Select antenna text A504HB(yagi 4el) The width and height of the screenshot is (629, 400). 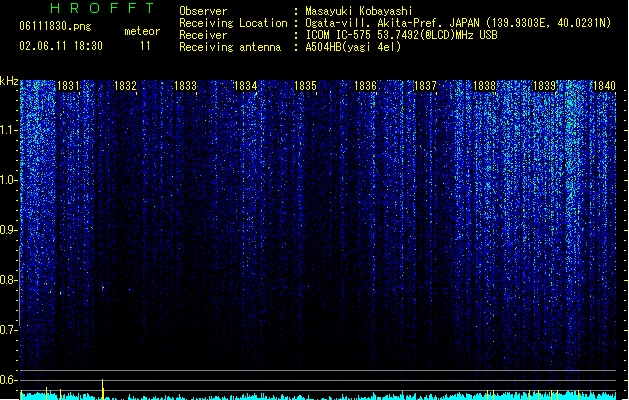click(353, 47)
